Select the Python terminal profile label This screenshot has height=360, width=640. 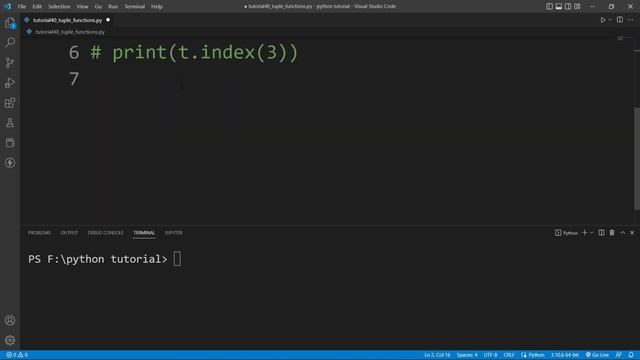tap(567, 233)
